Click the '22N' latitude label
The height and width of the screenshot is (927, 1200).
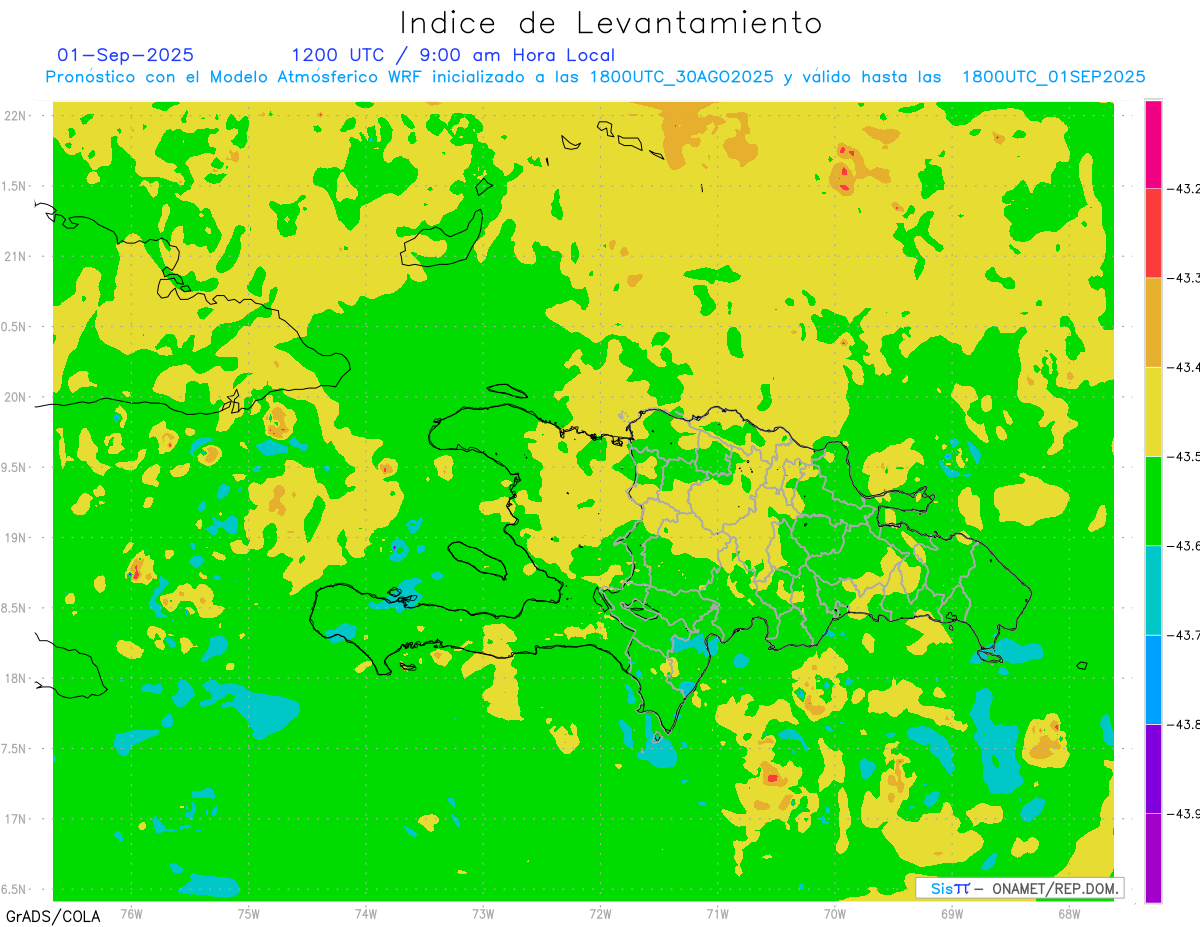(x=14, y=115)
